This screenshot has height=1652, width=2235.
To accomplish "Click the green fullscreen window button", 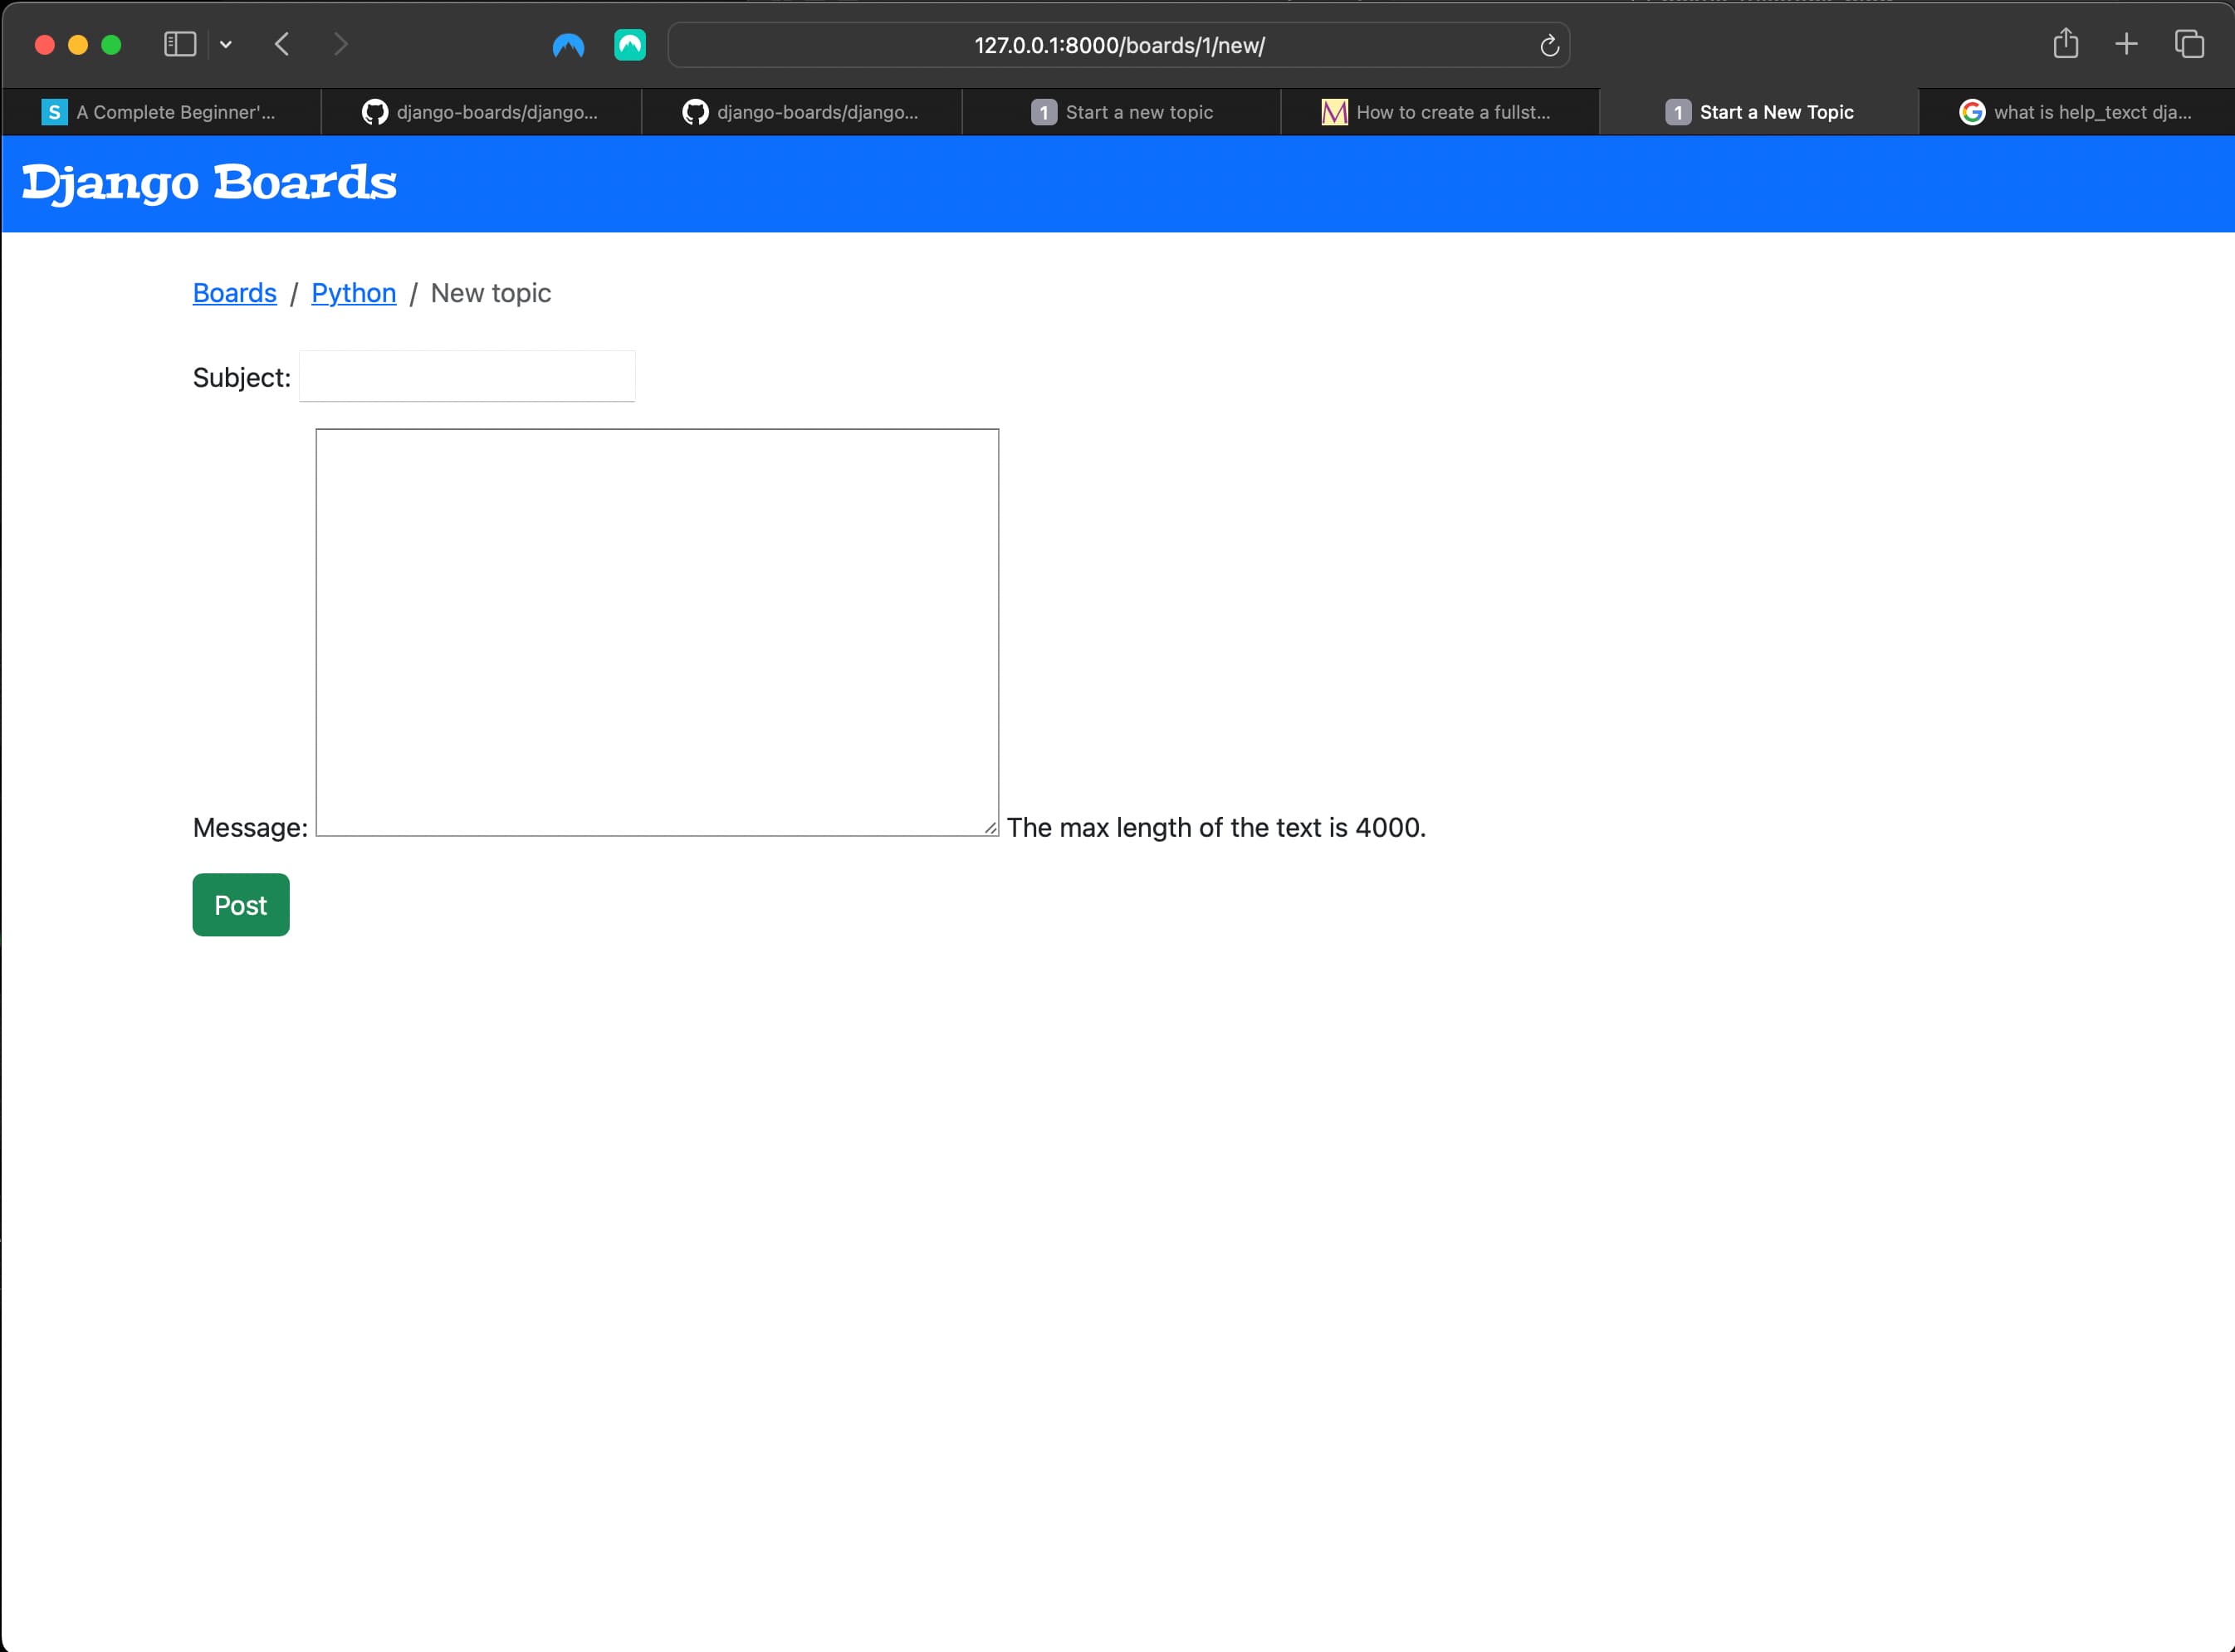I will click(x=111, y=45).
